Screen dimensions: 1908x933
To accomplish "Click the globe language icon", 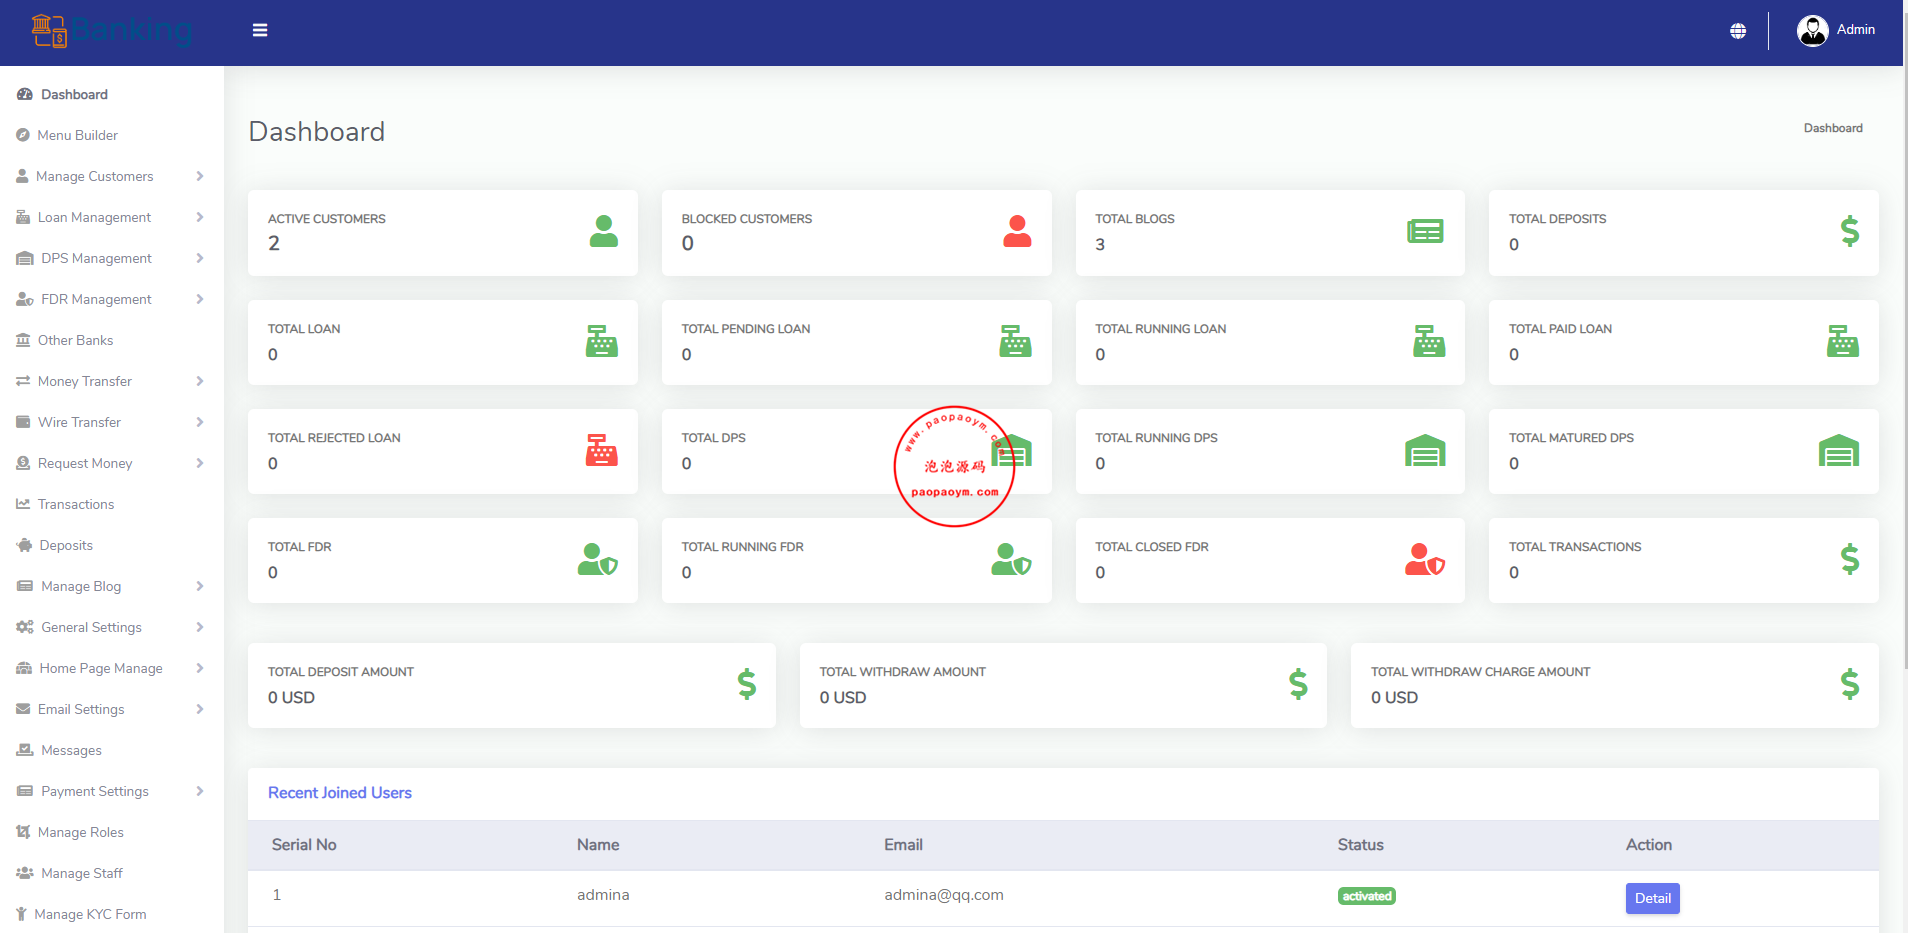I will click(1738, 31).
